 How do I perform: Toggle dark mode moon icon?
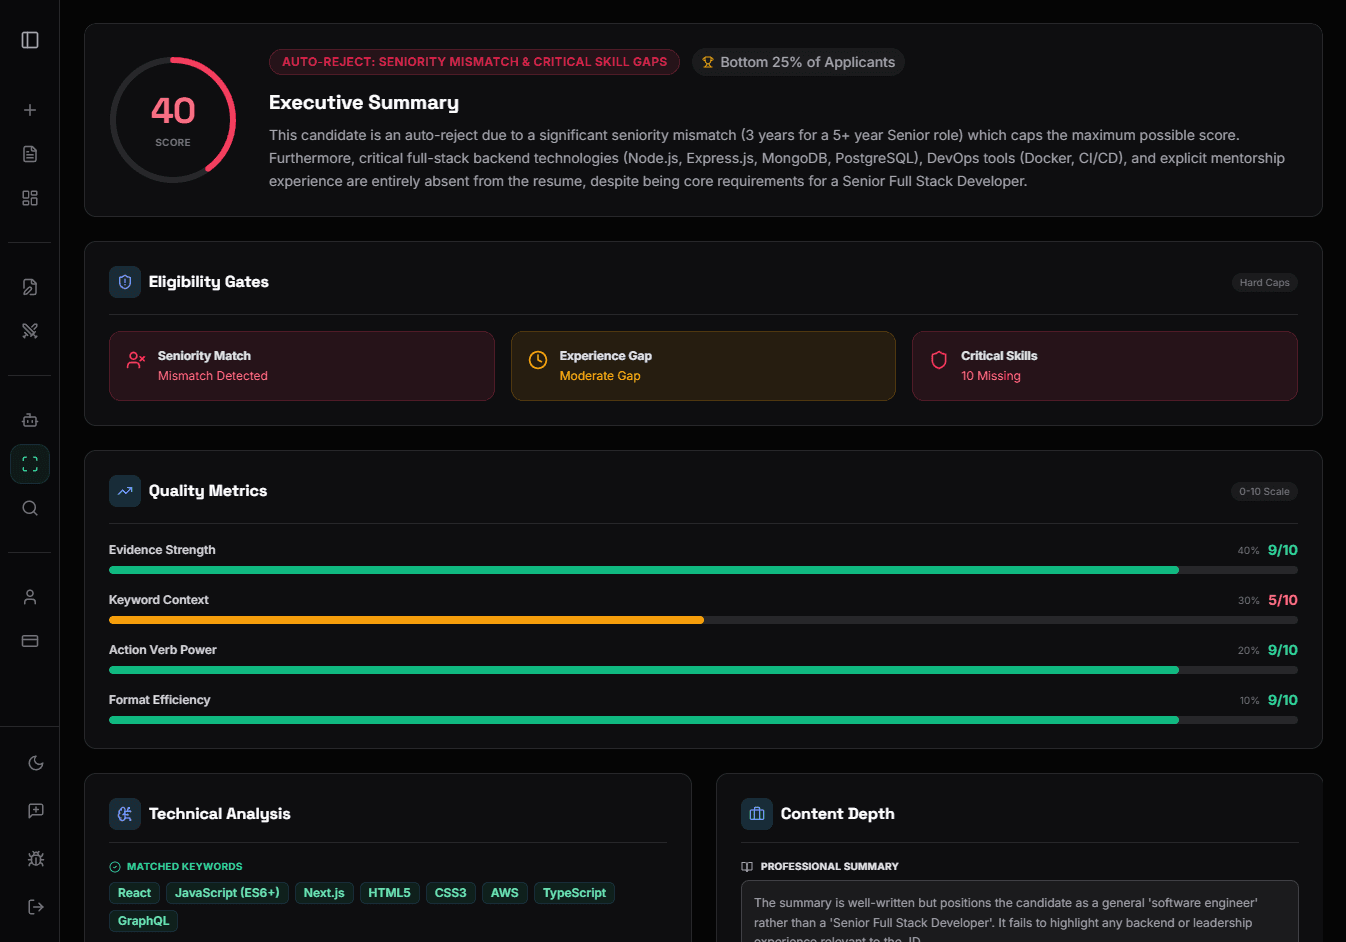pos(36,763)
